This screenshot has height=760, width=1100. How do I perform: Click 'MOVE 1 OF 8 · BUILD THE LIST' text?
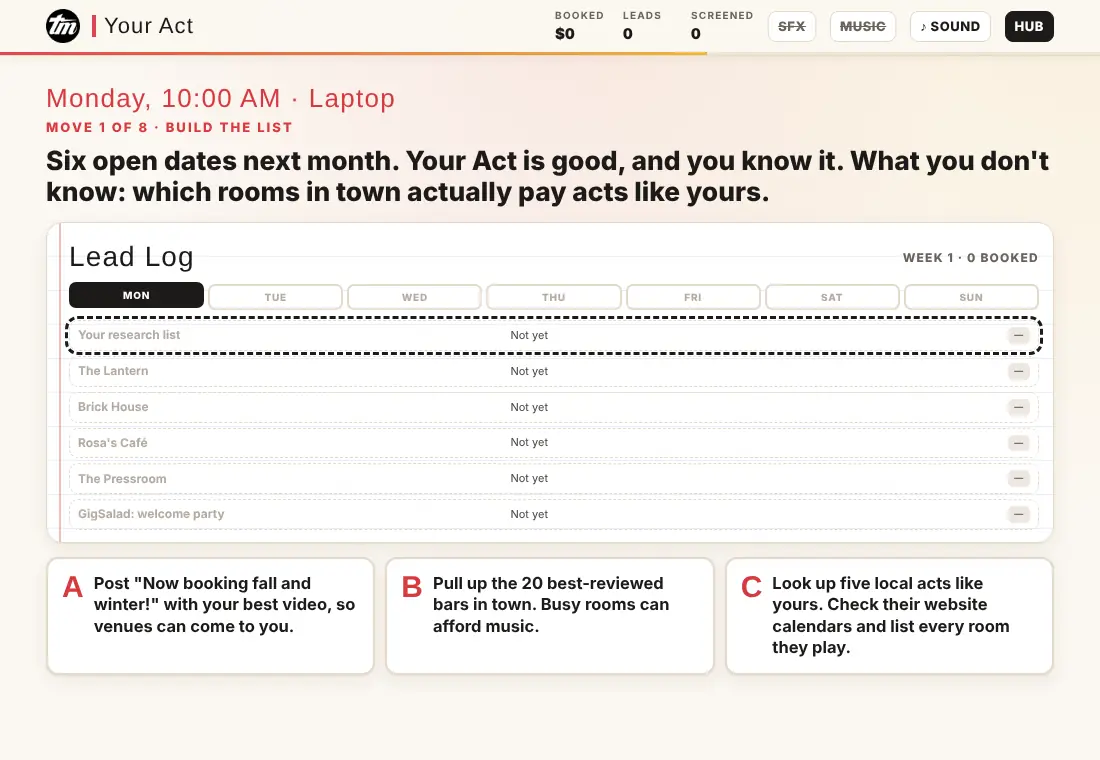[169, 127]
